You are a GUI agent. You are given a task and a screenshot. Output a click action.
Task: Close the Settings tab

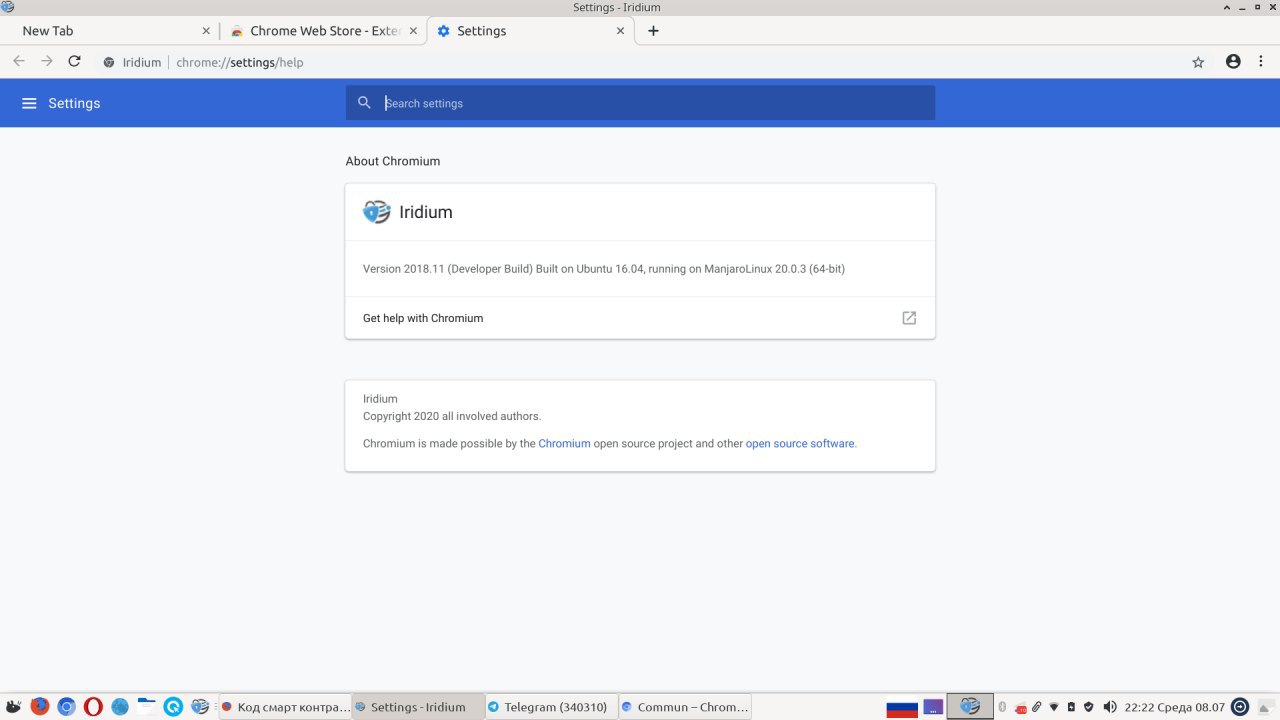[x=621, y=31]
